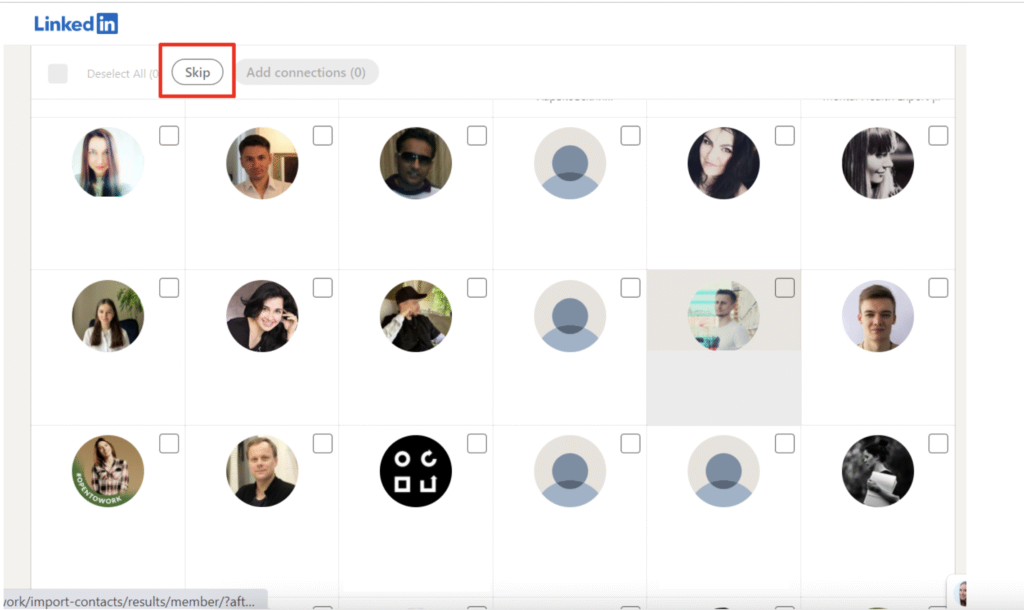Tick the checkbox for the man wearing sunglasses

477,135
